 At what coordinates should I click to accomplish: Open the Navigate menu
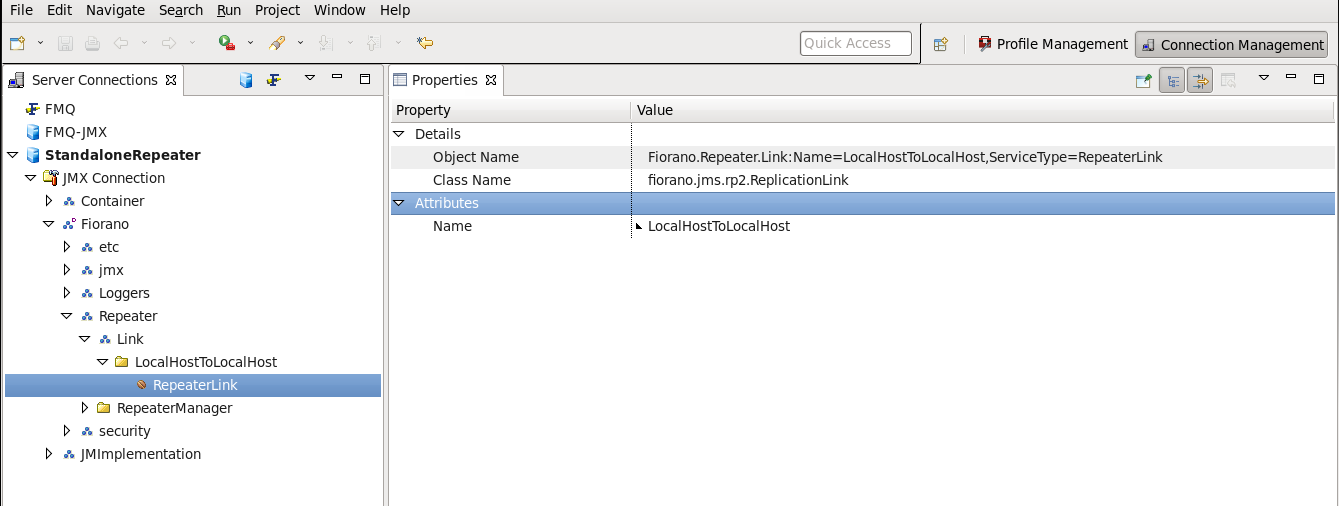(x=115, y=10)
